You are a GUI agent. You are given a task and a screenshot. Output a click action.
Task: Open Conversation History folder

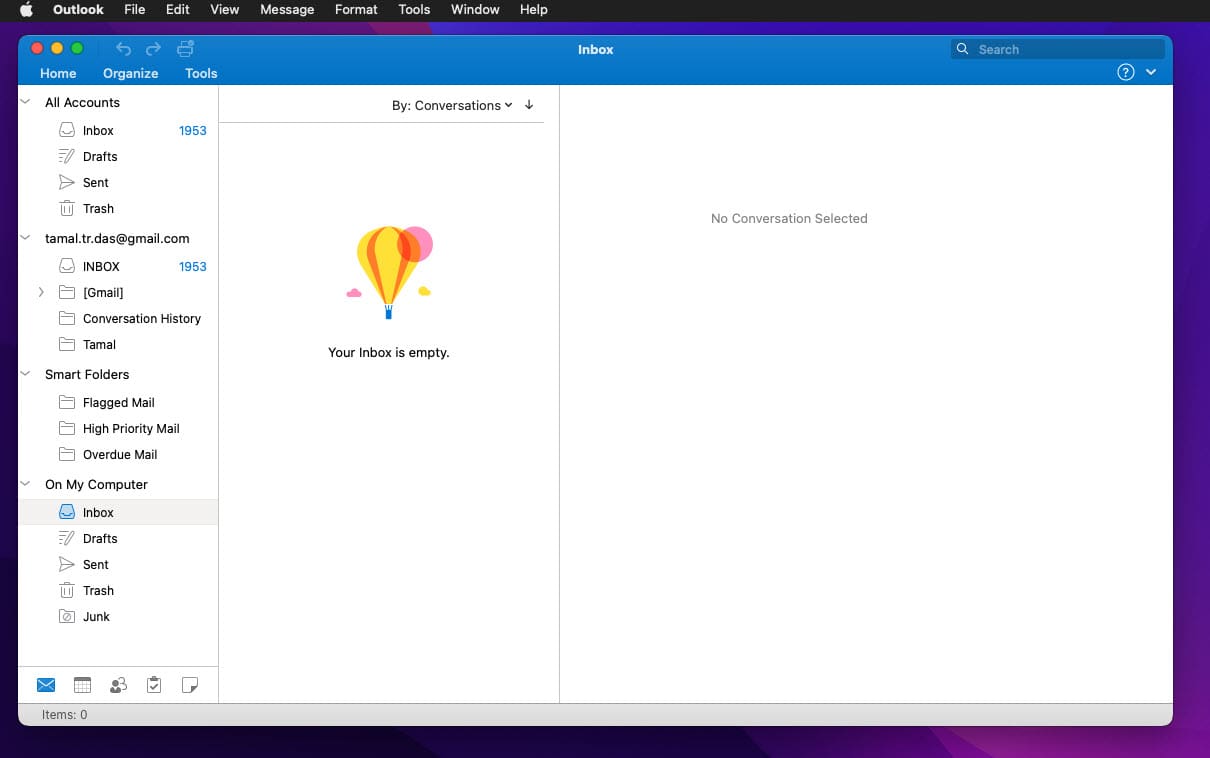point(141,318)
